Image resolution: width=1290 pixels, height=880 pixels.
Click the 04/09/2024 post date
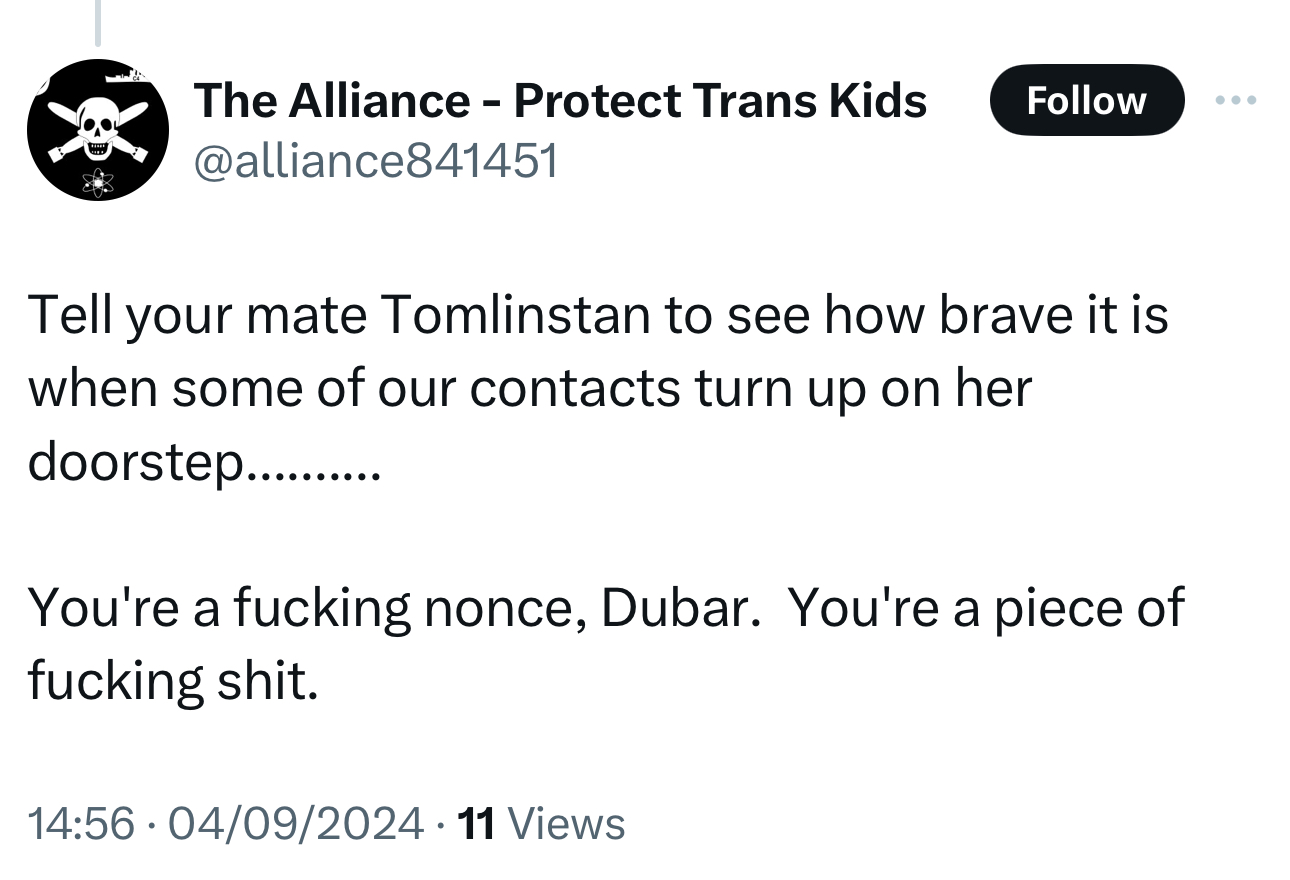[296, 823]
